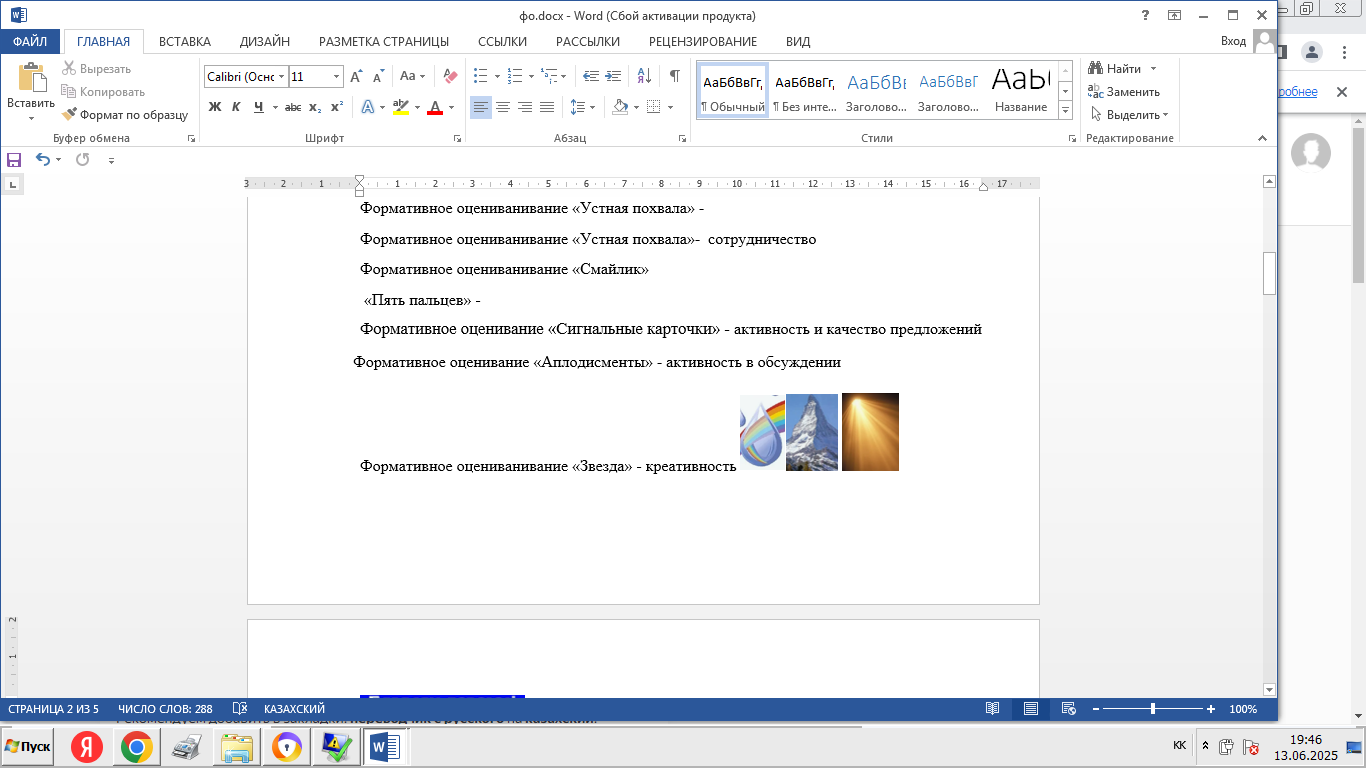Click the Format Painter brush icon
1366x768 pixels.
pyautogui.click(x=69, y=115)
